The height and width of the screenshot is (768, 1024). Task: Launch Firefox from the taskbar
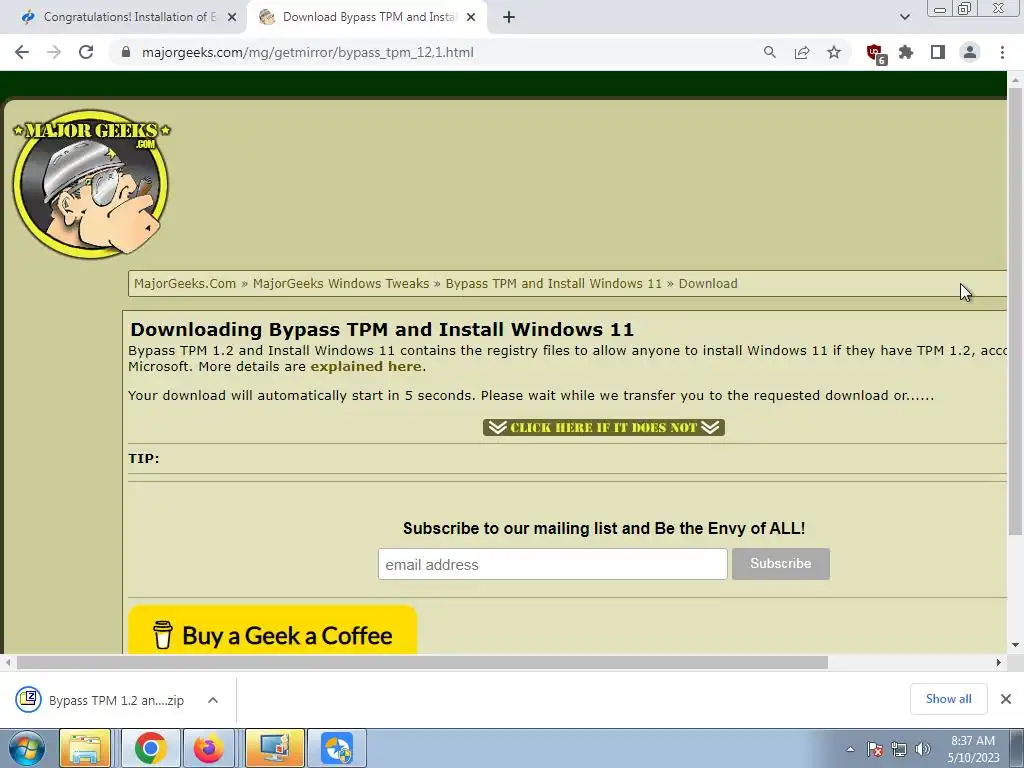tap(209, 748)
